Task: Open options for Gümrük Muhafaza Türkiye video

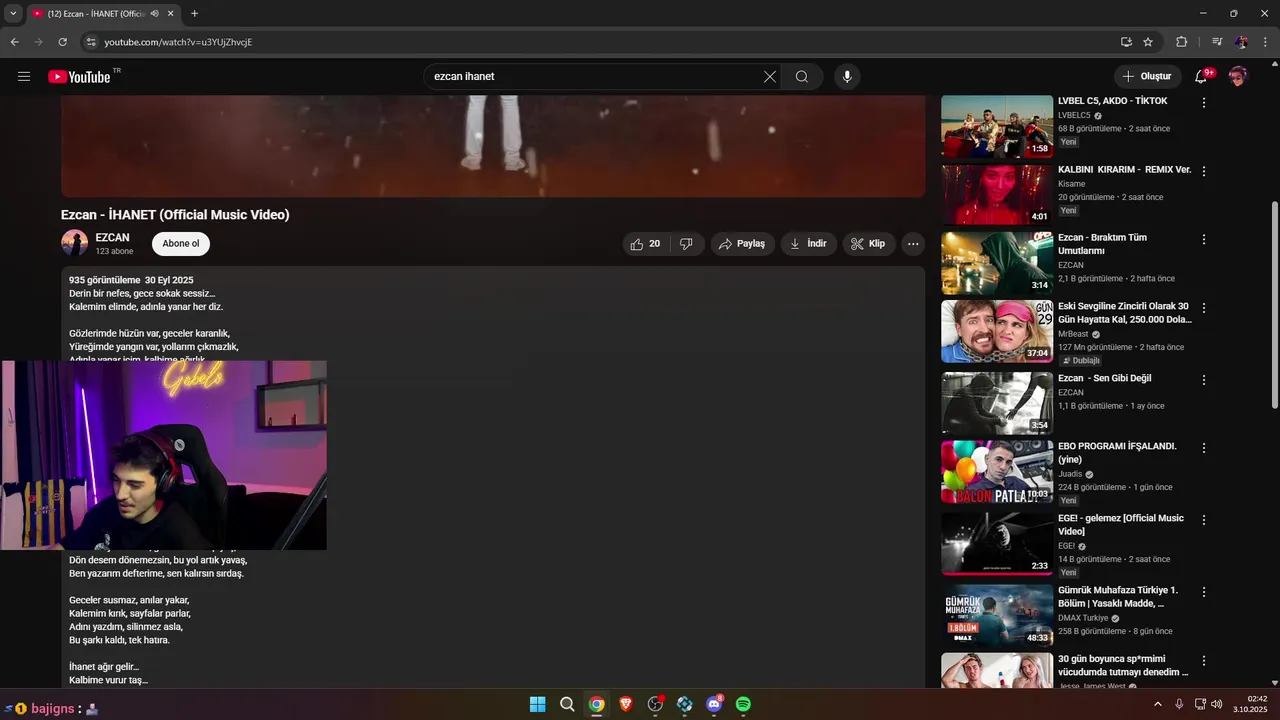Action: tap(1204, 592)
